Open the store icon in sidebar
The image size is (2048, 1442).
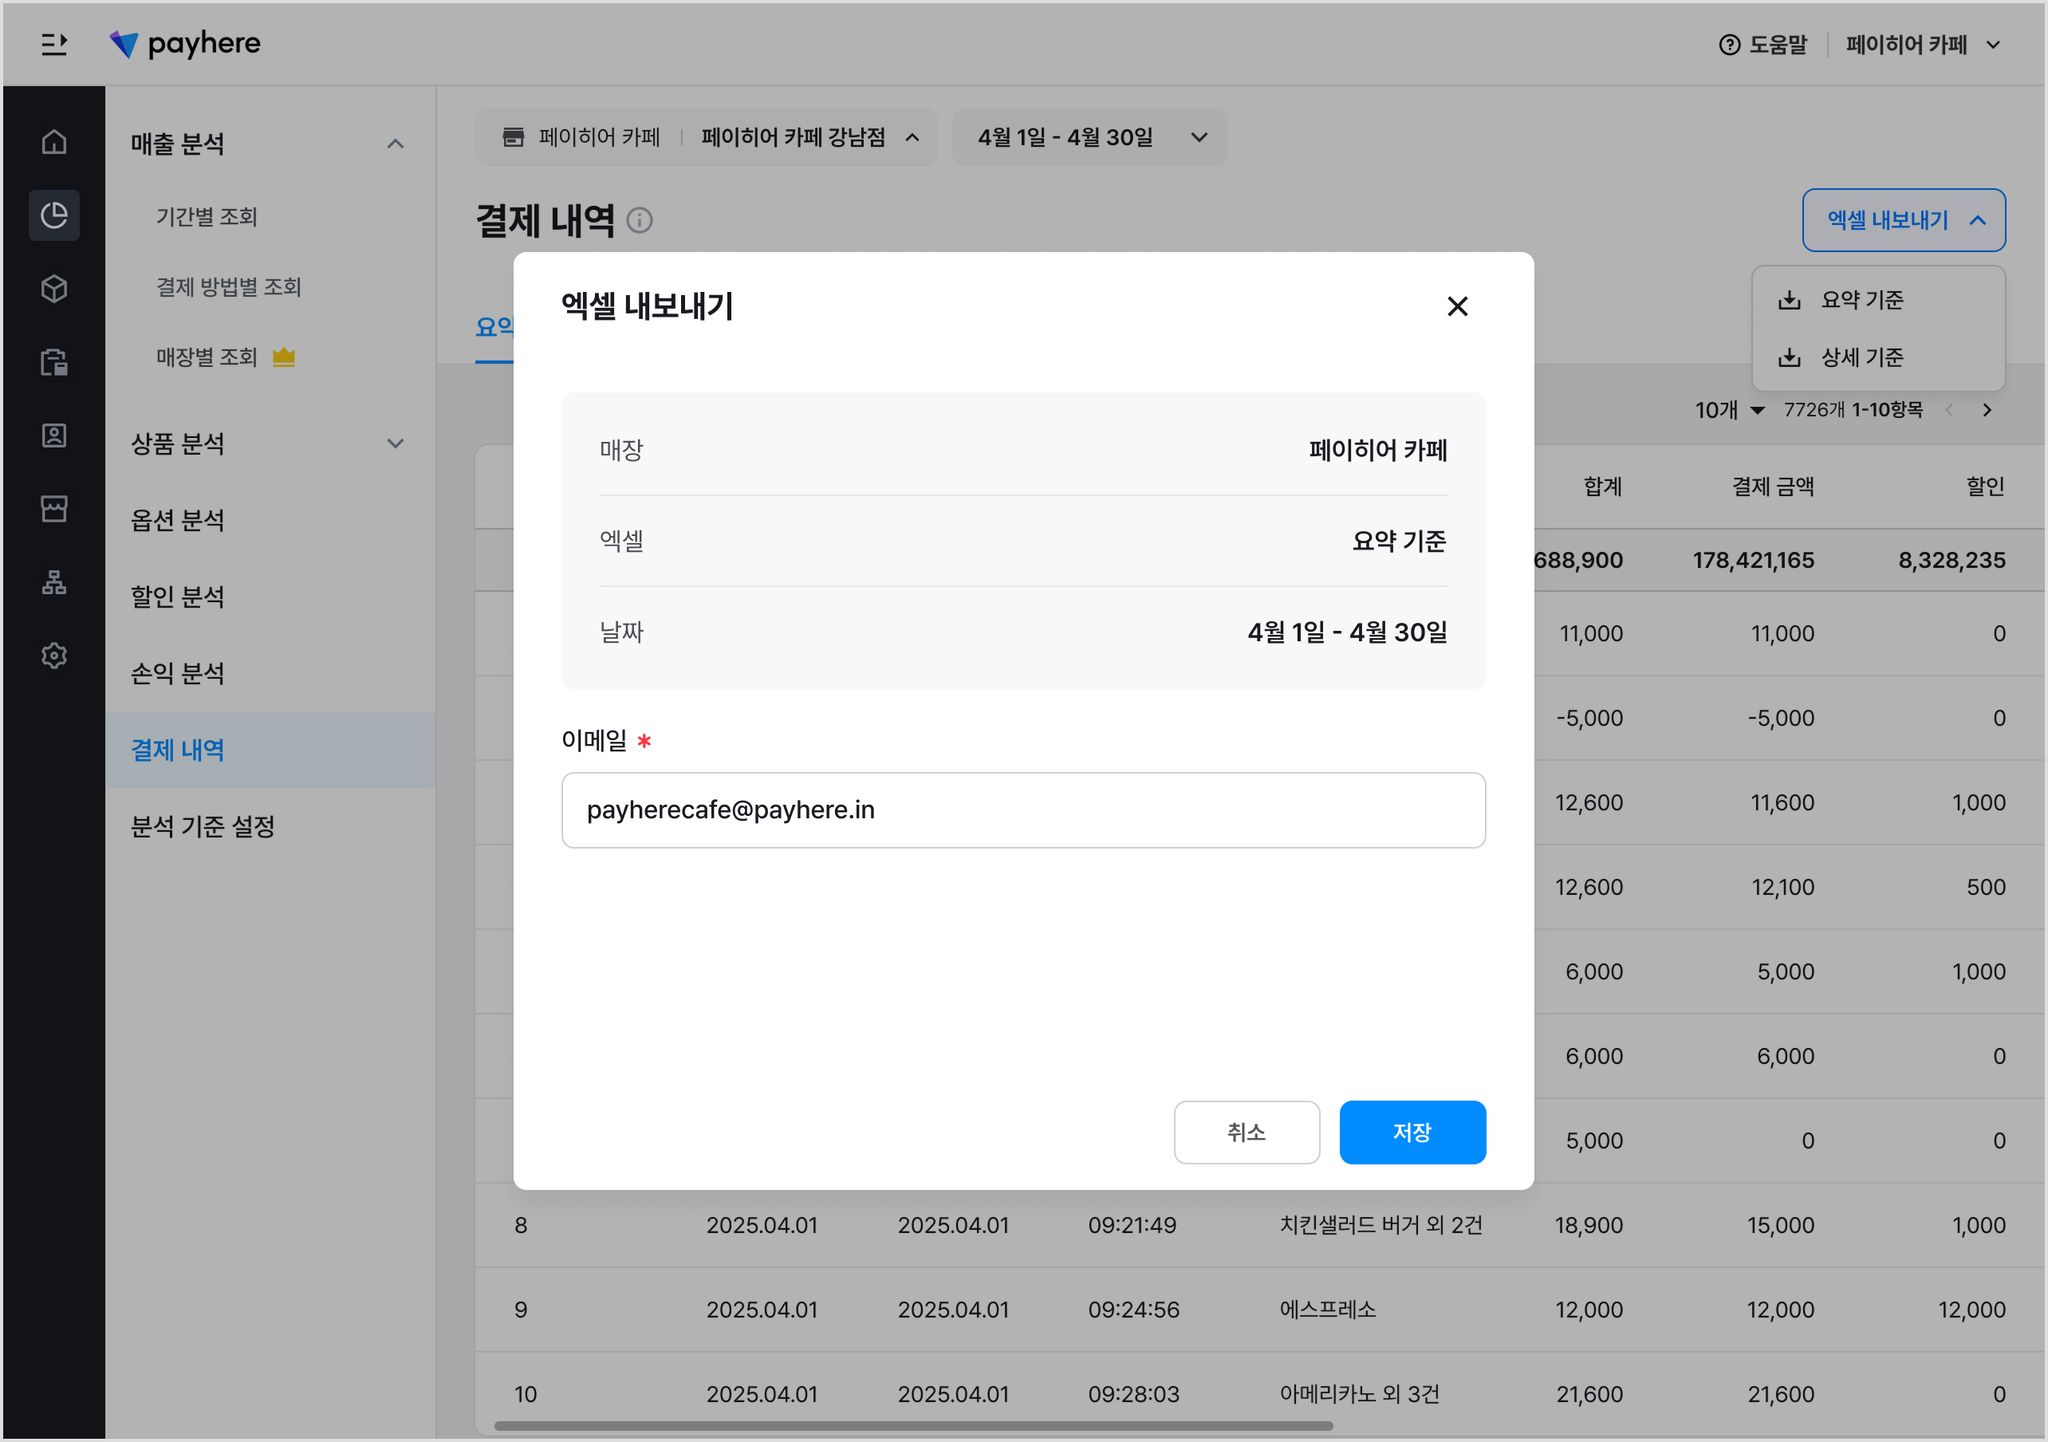pos(54,509)
